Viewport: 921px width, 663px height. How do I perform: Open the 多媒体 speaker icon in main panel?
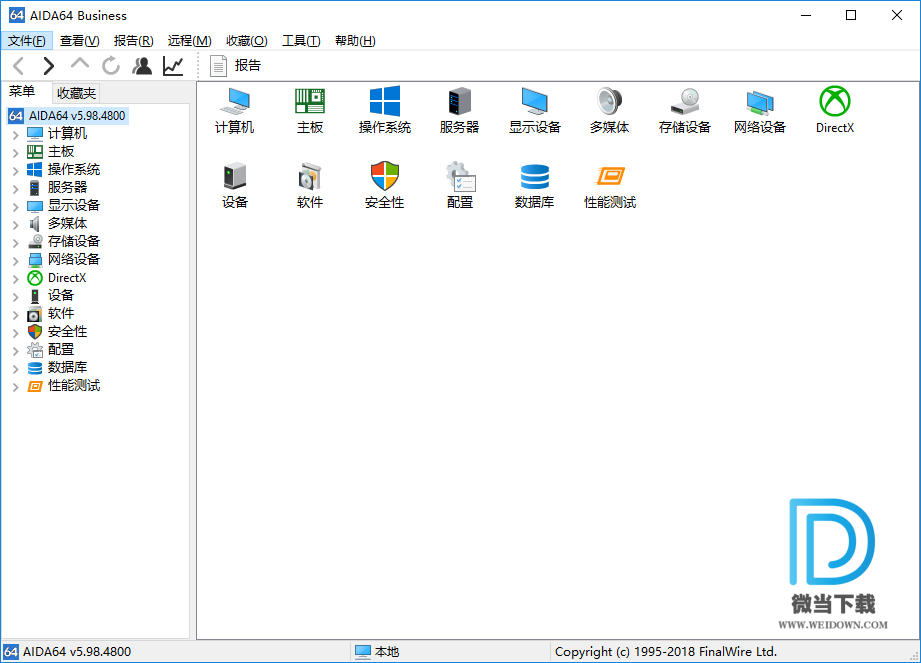[609, 110]
